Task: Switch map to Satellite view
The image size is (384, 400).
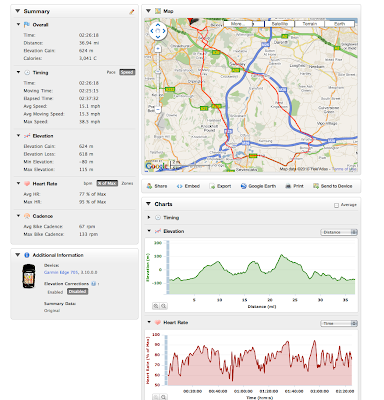Action: [279, 24]
